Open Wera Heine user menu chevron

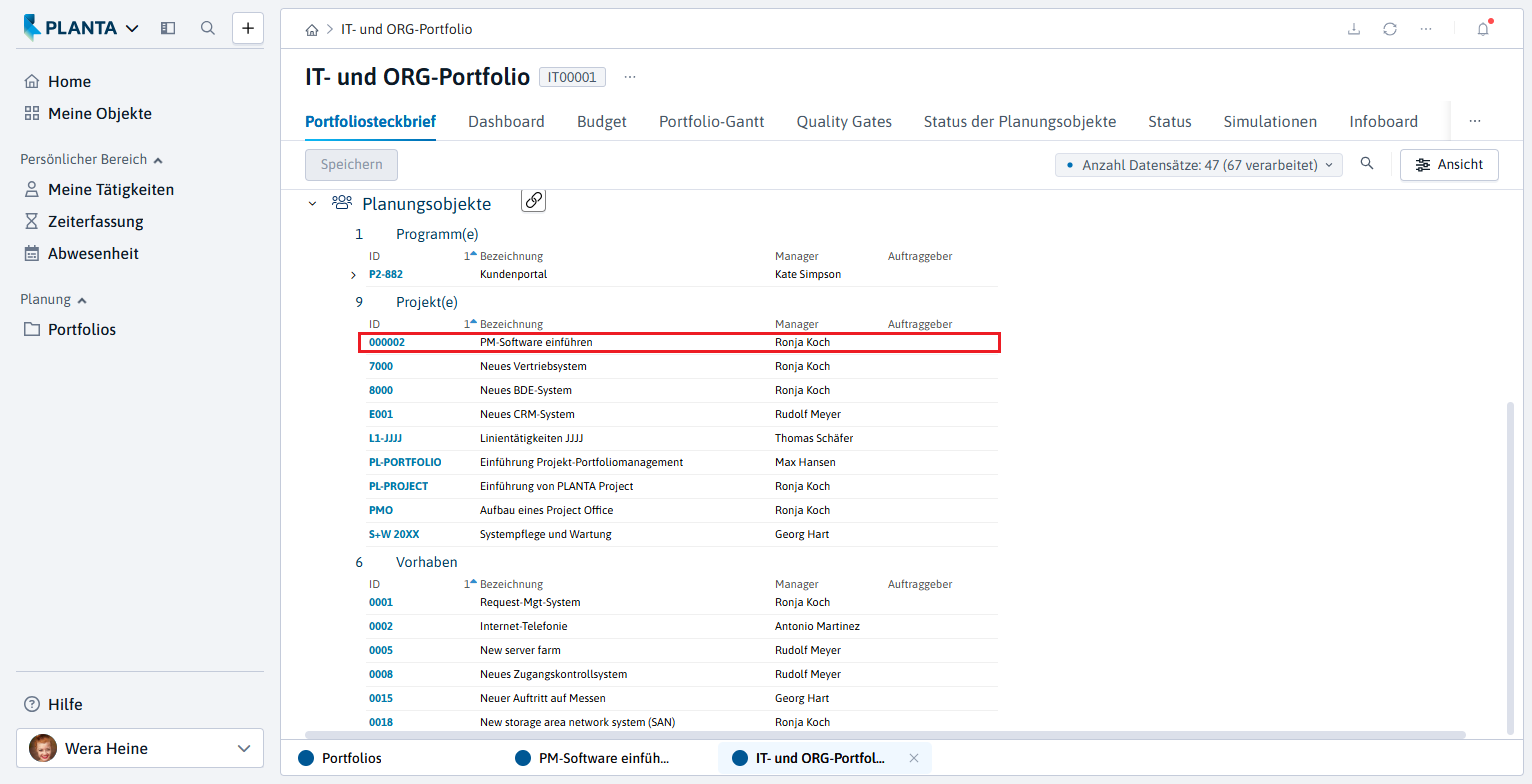click(x=243, y=748)
